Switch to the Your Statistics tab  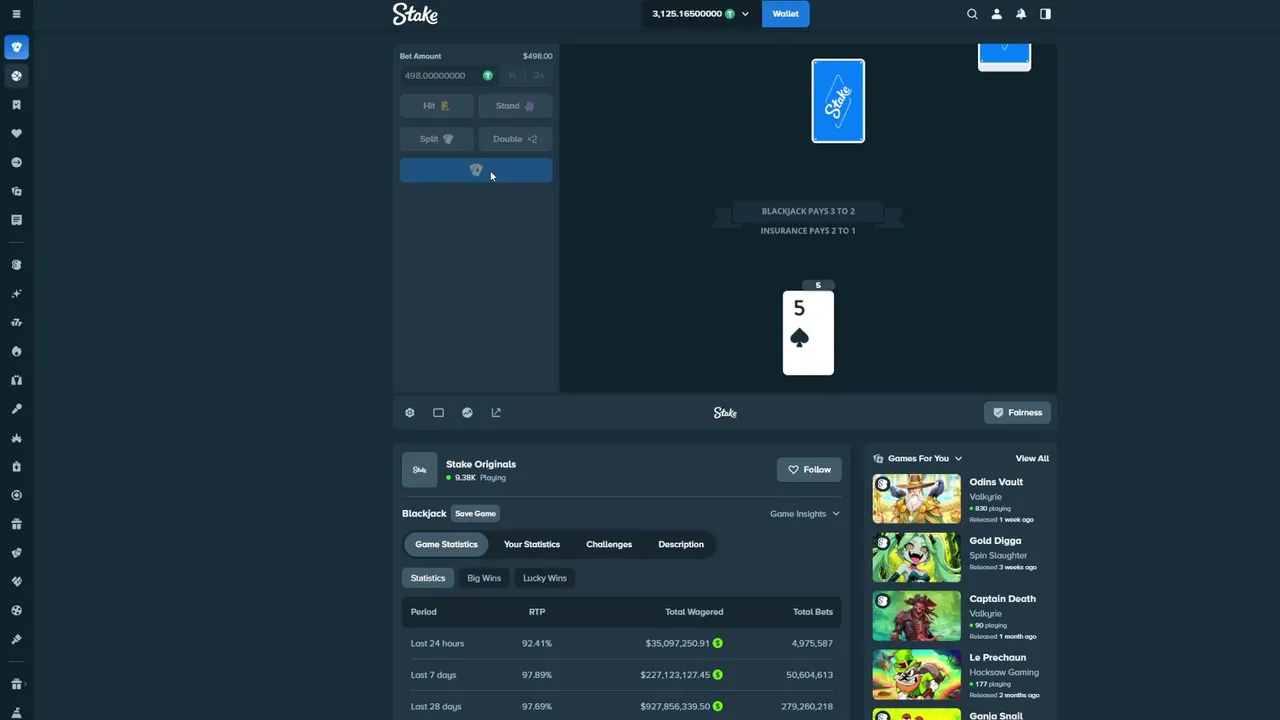point(532,545)
